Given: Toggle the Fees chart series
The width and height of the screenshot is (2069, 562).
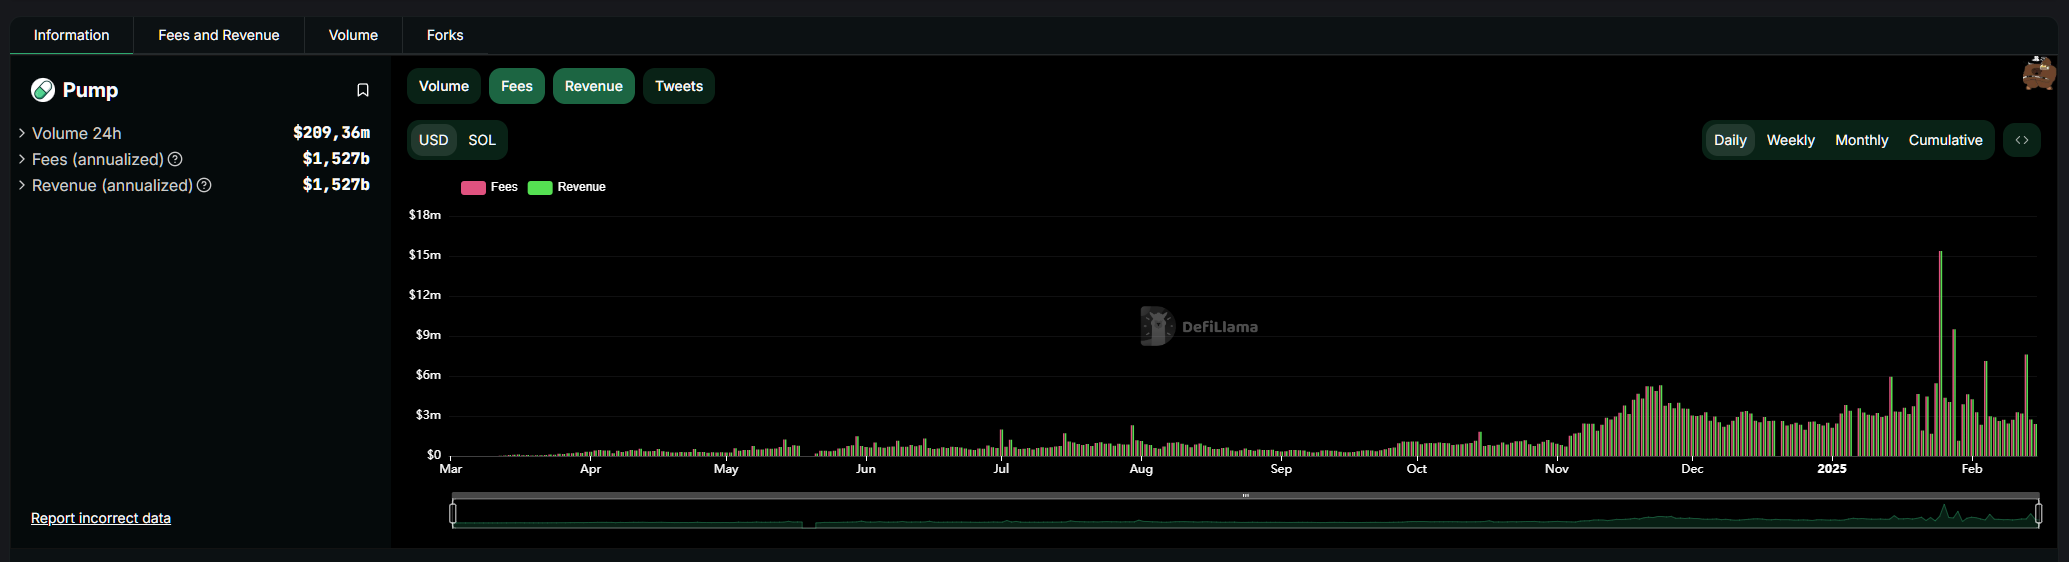Looking at the screenshot, I should (517, 86).
